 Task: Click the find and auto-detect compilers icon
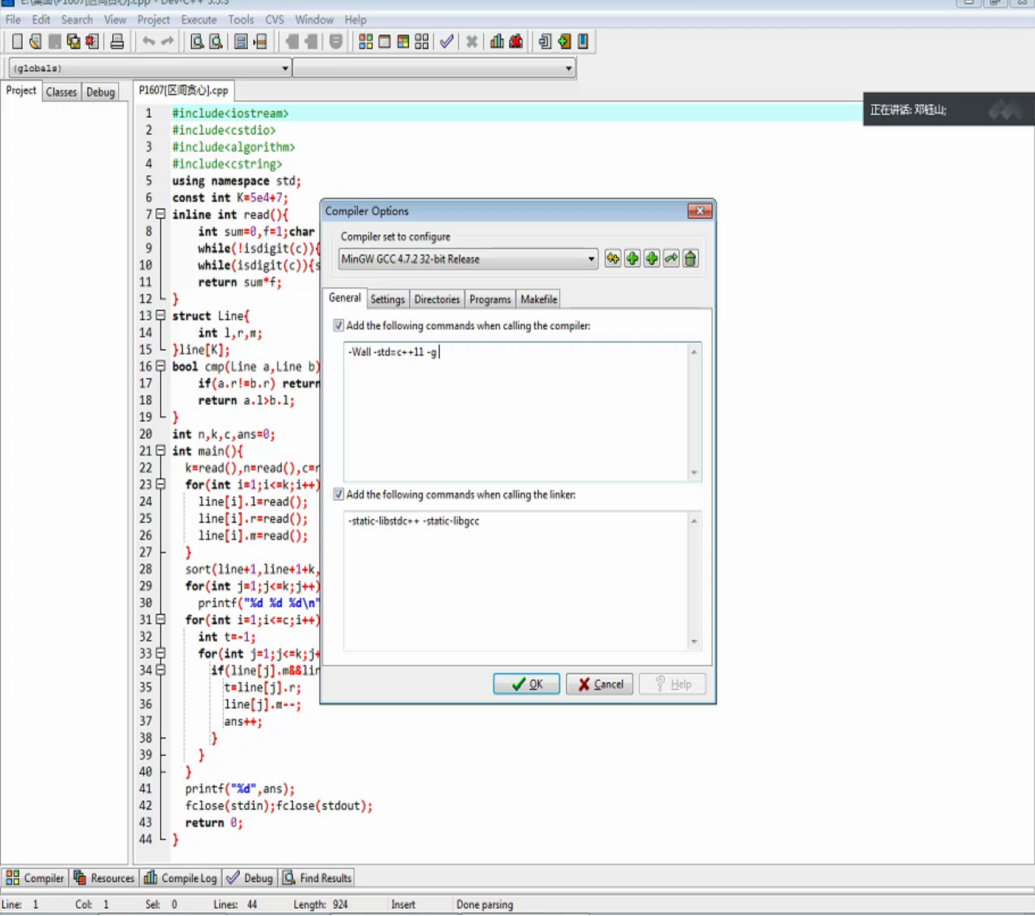coord(613,259)
